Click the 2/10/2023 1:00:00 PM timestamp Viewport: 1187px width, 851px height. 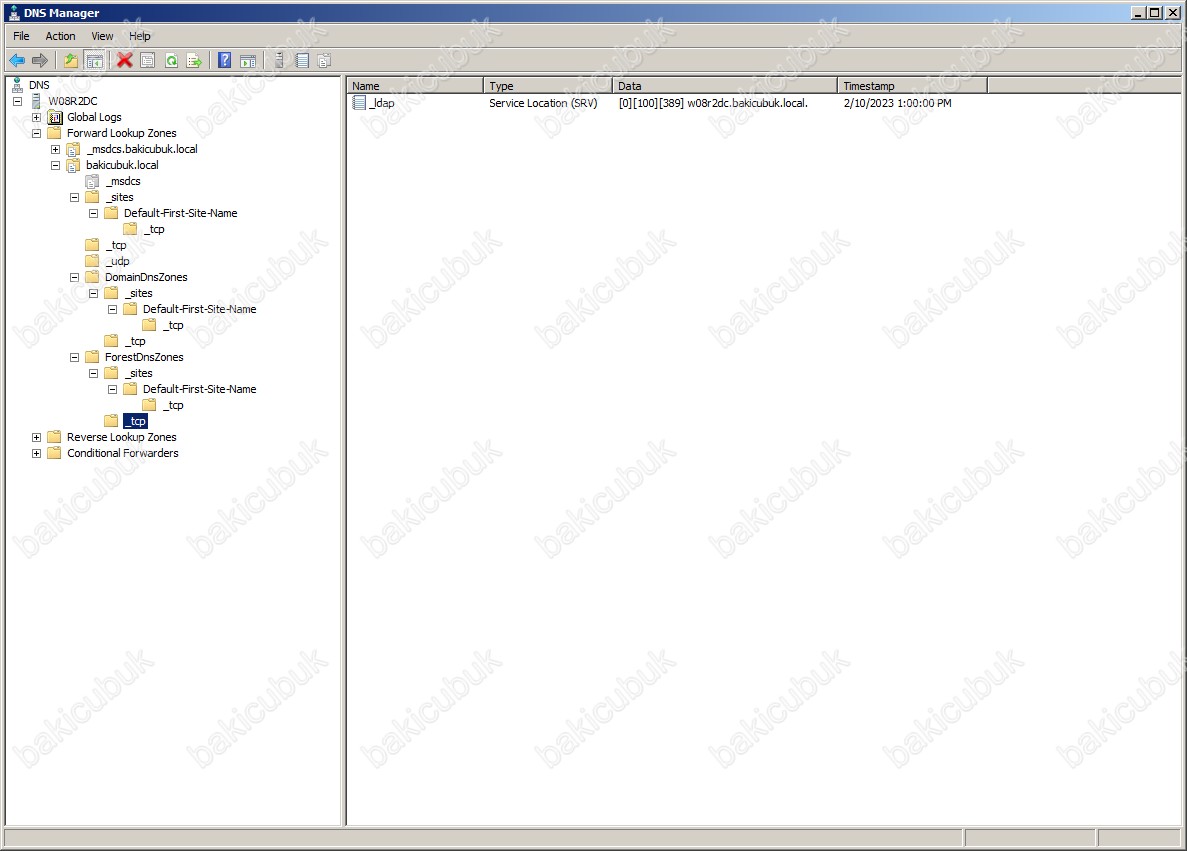897,103
